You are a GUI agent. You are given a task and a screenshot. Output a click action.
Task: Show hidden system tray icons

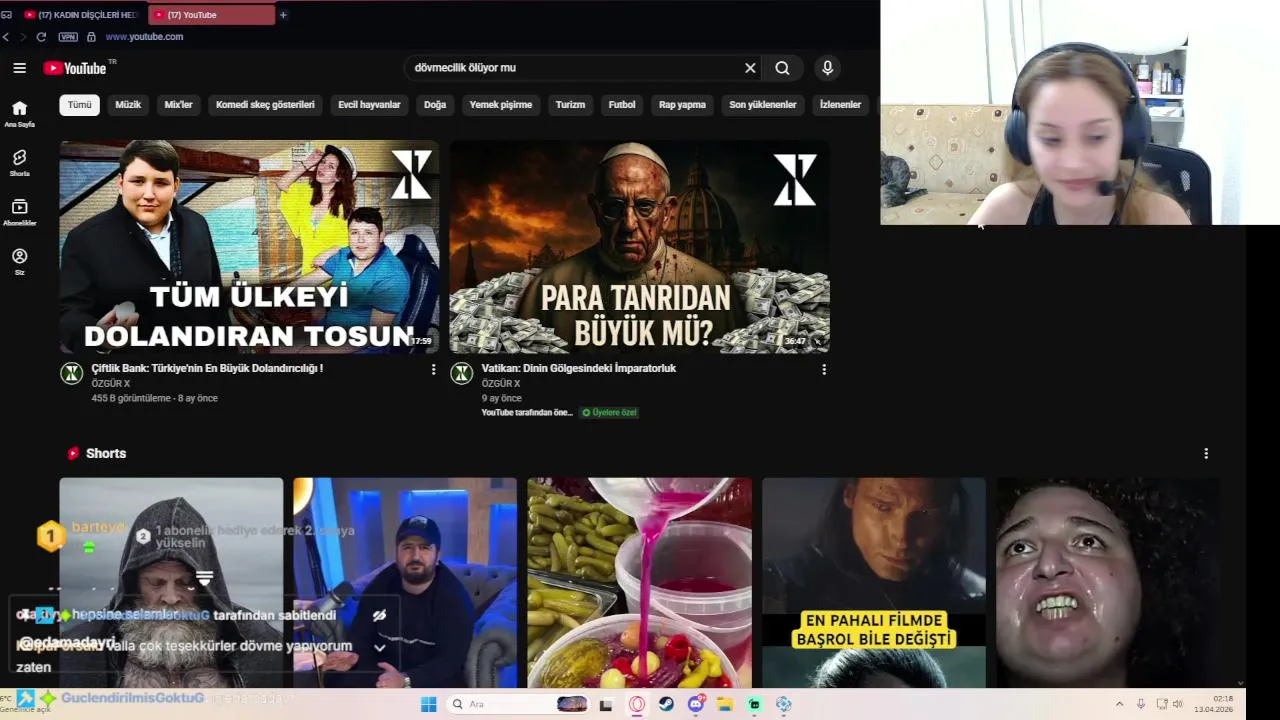(x=1119, y=704)
